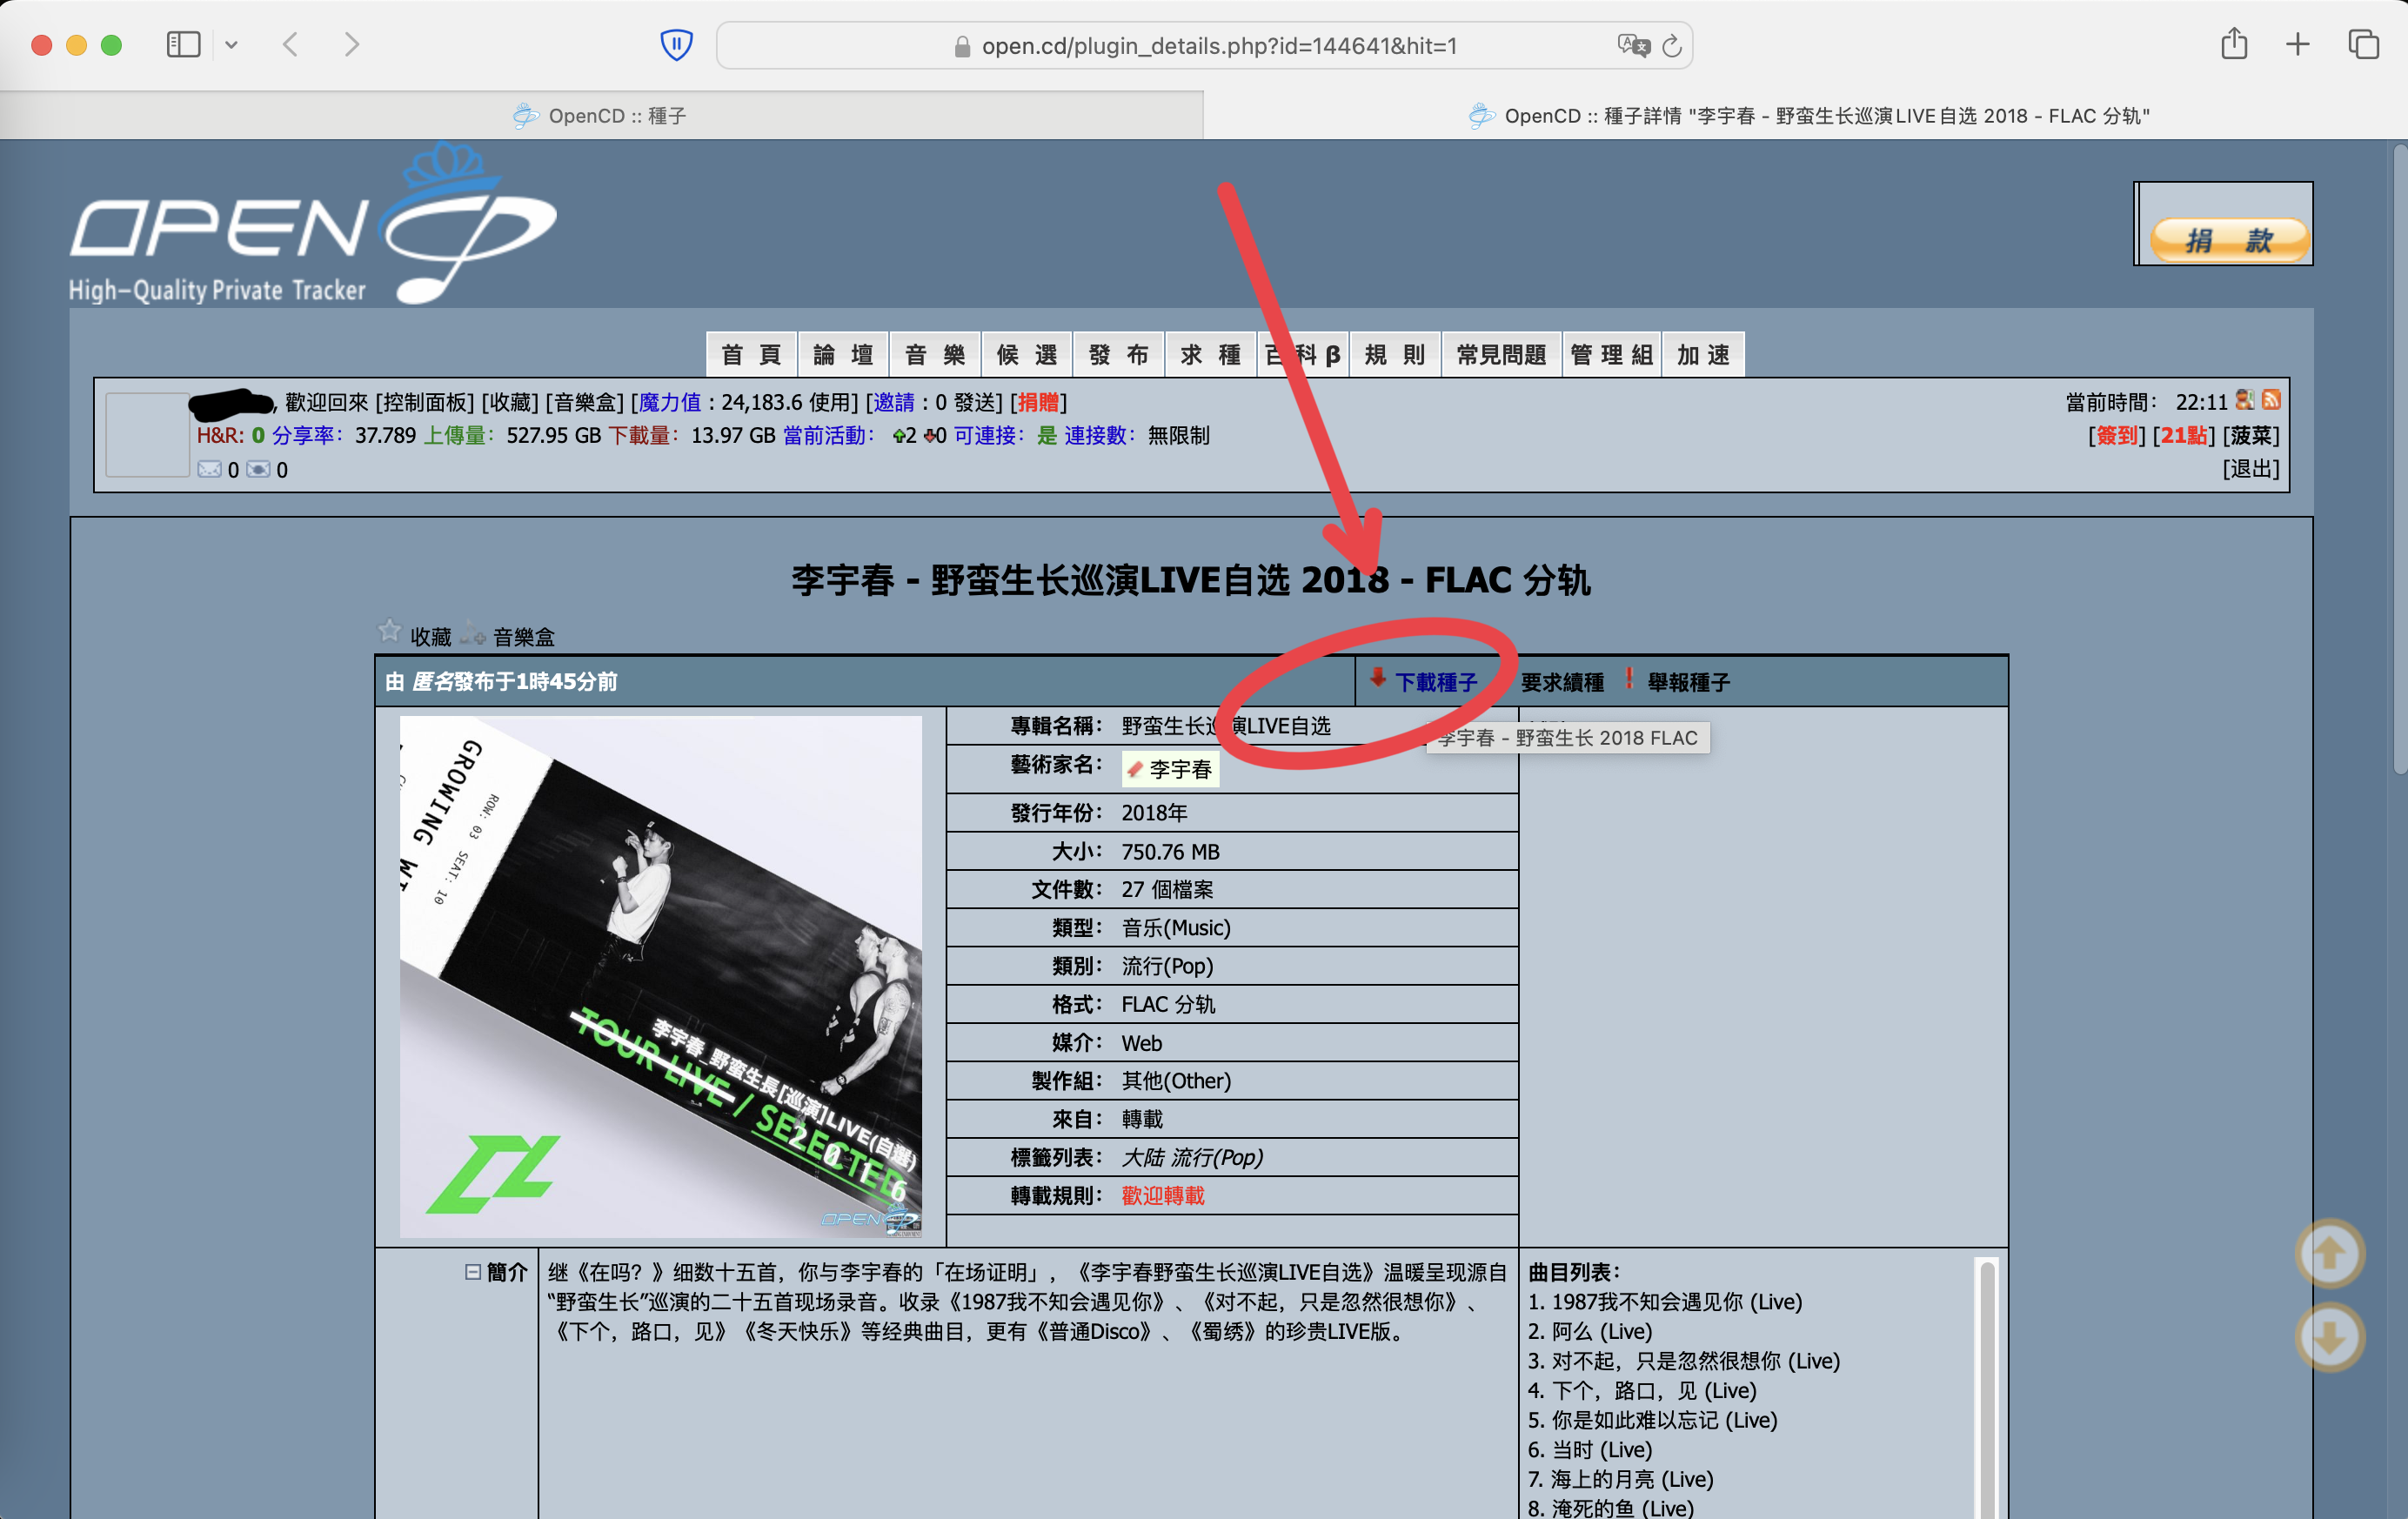This screenshot has height=1519, width=2408.
Task: Collapse the 簡介 section
Action: (x=472, y=1272)
